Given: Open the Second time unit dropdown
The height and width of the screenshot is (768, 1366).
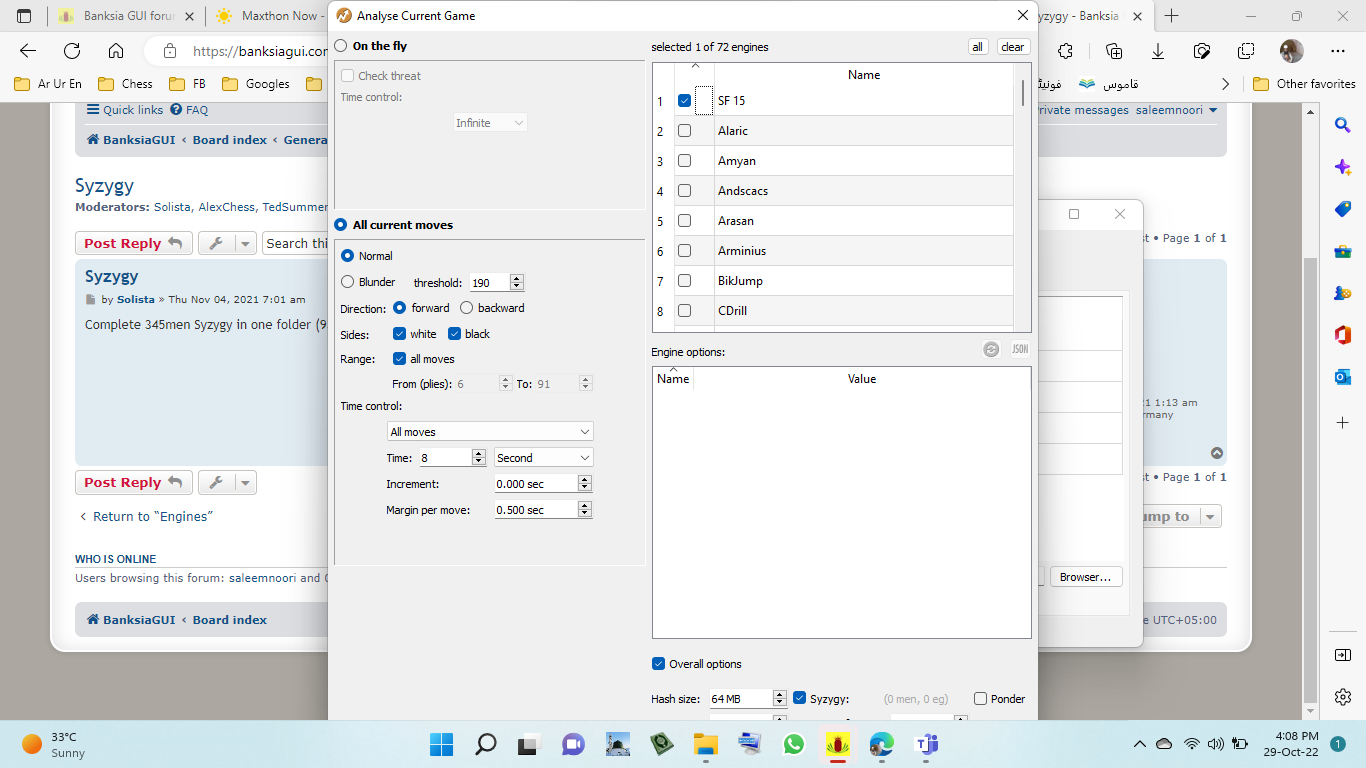Looking at the screenshot, I should (543, 457).
